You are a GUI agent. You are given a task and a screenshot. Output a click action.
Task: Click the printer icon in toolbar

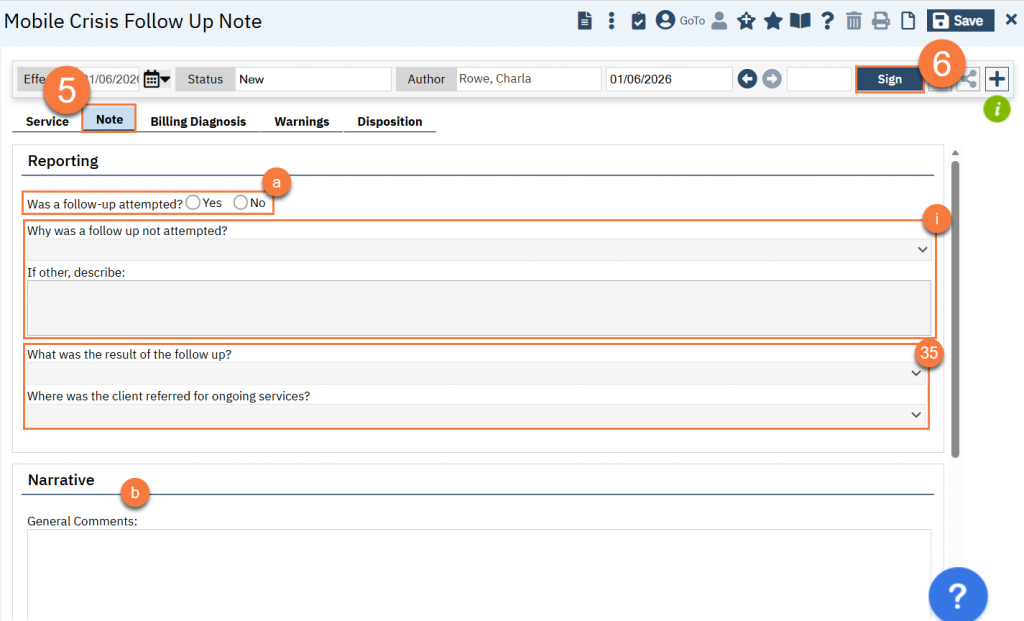coord(880,21)
